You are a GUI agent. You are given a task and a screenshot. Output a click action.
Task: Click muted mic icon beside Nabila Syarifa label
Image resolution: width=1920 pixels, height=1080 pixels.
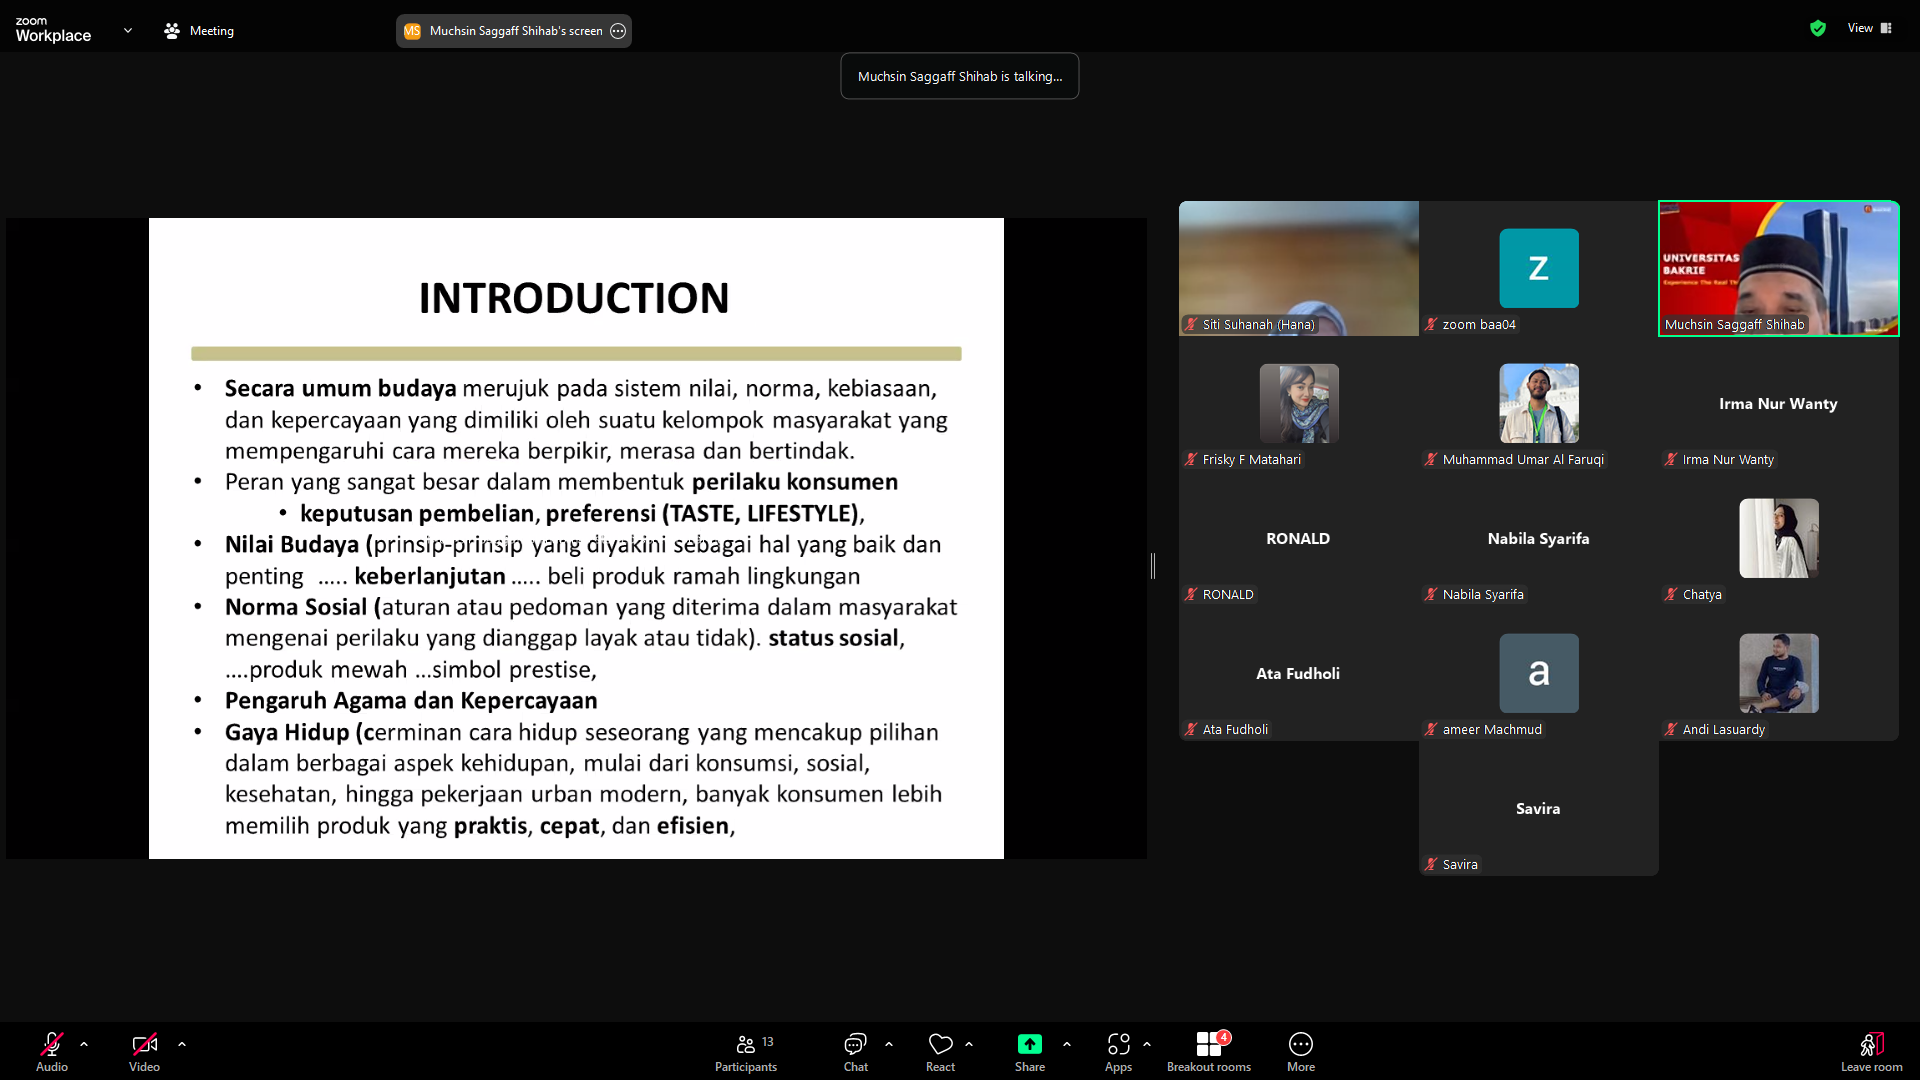point(1431,594)
